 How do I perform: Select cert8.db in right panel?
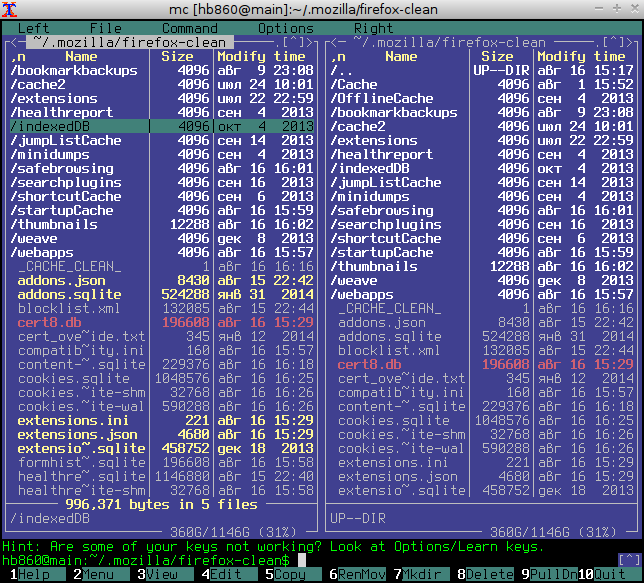pyautogui.click(x=482, y=364)
